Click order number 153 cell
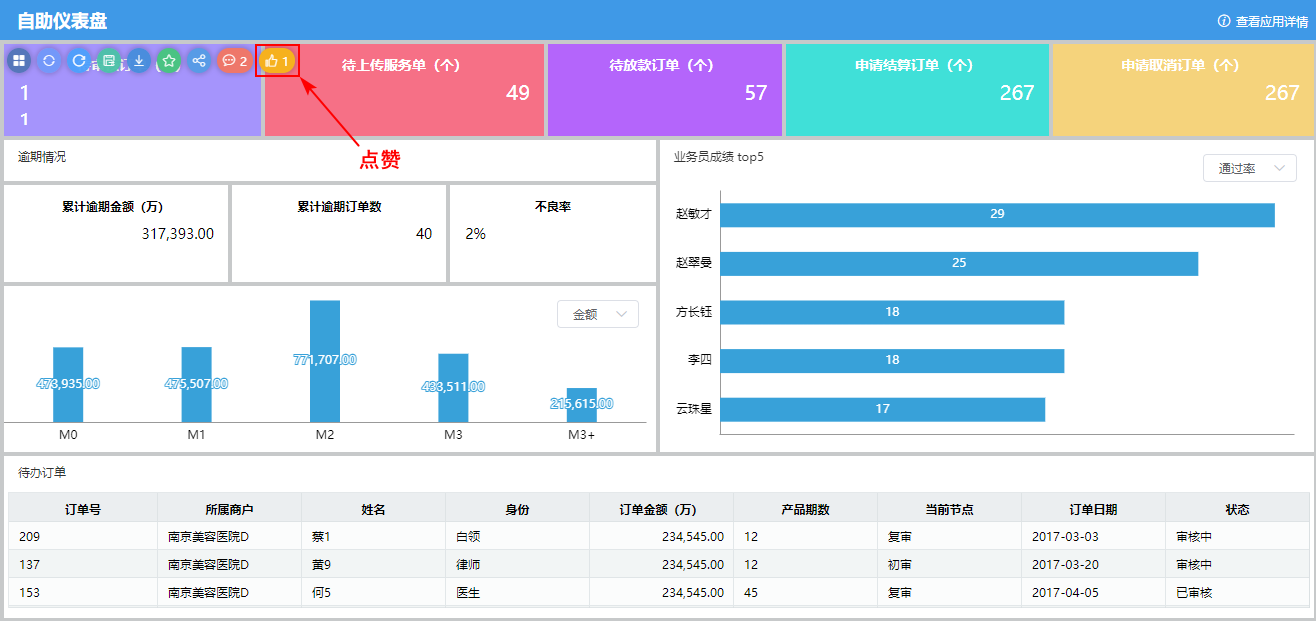Screen dimensions: 1316x621 (83, 592)
